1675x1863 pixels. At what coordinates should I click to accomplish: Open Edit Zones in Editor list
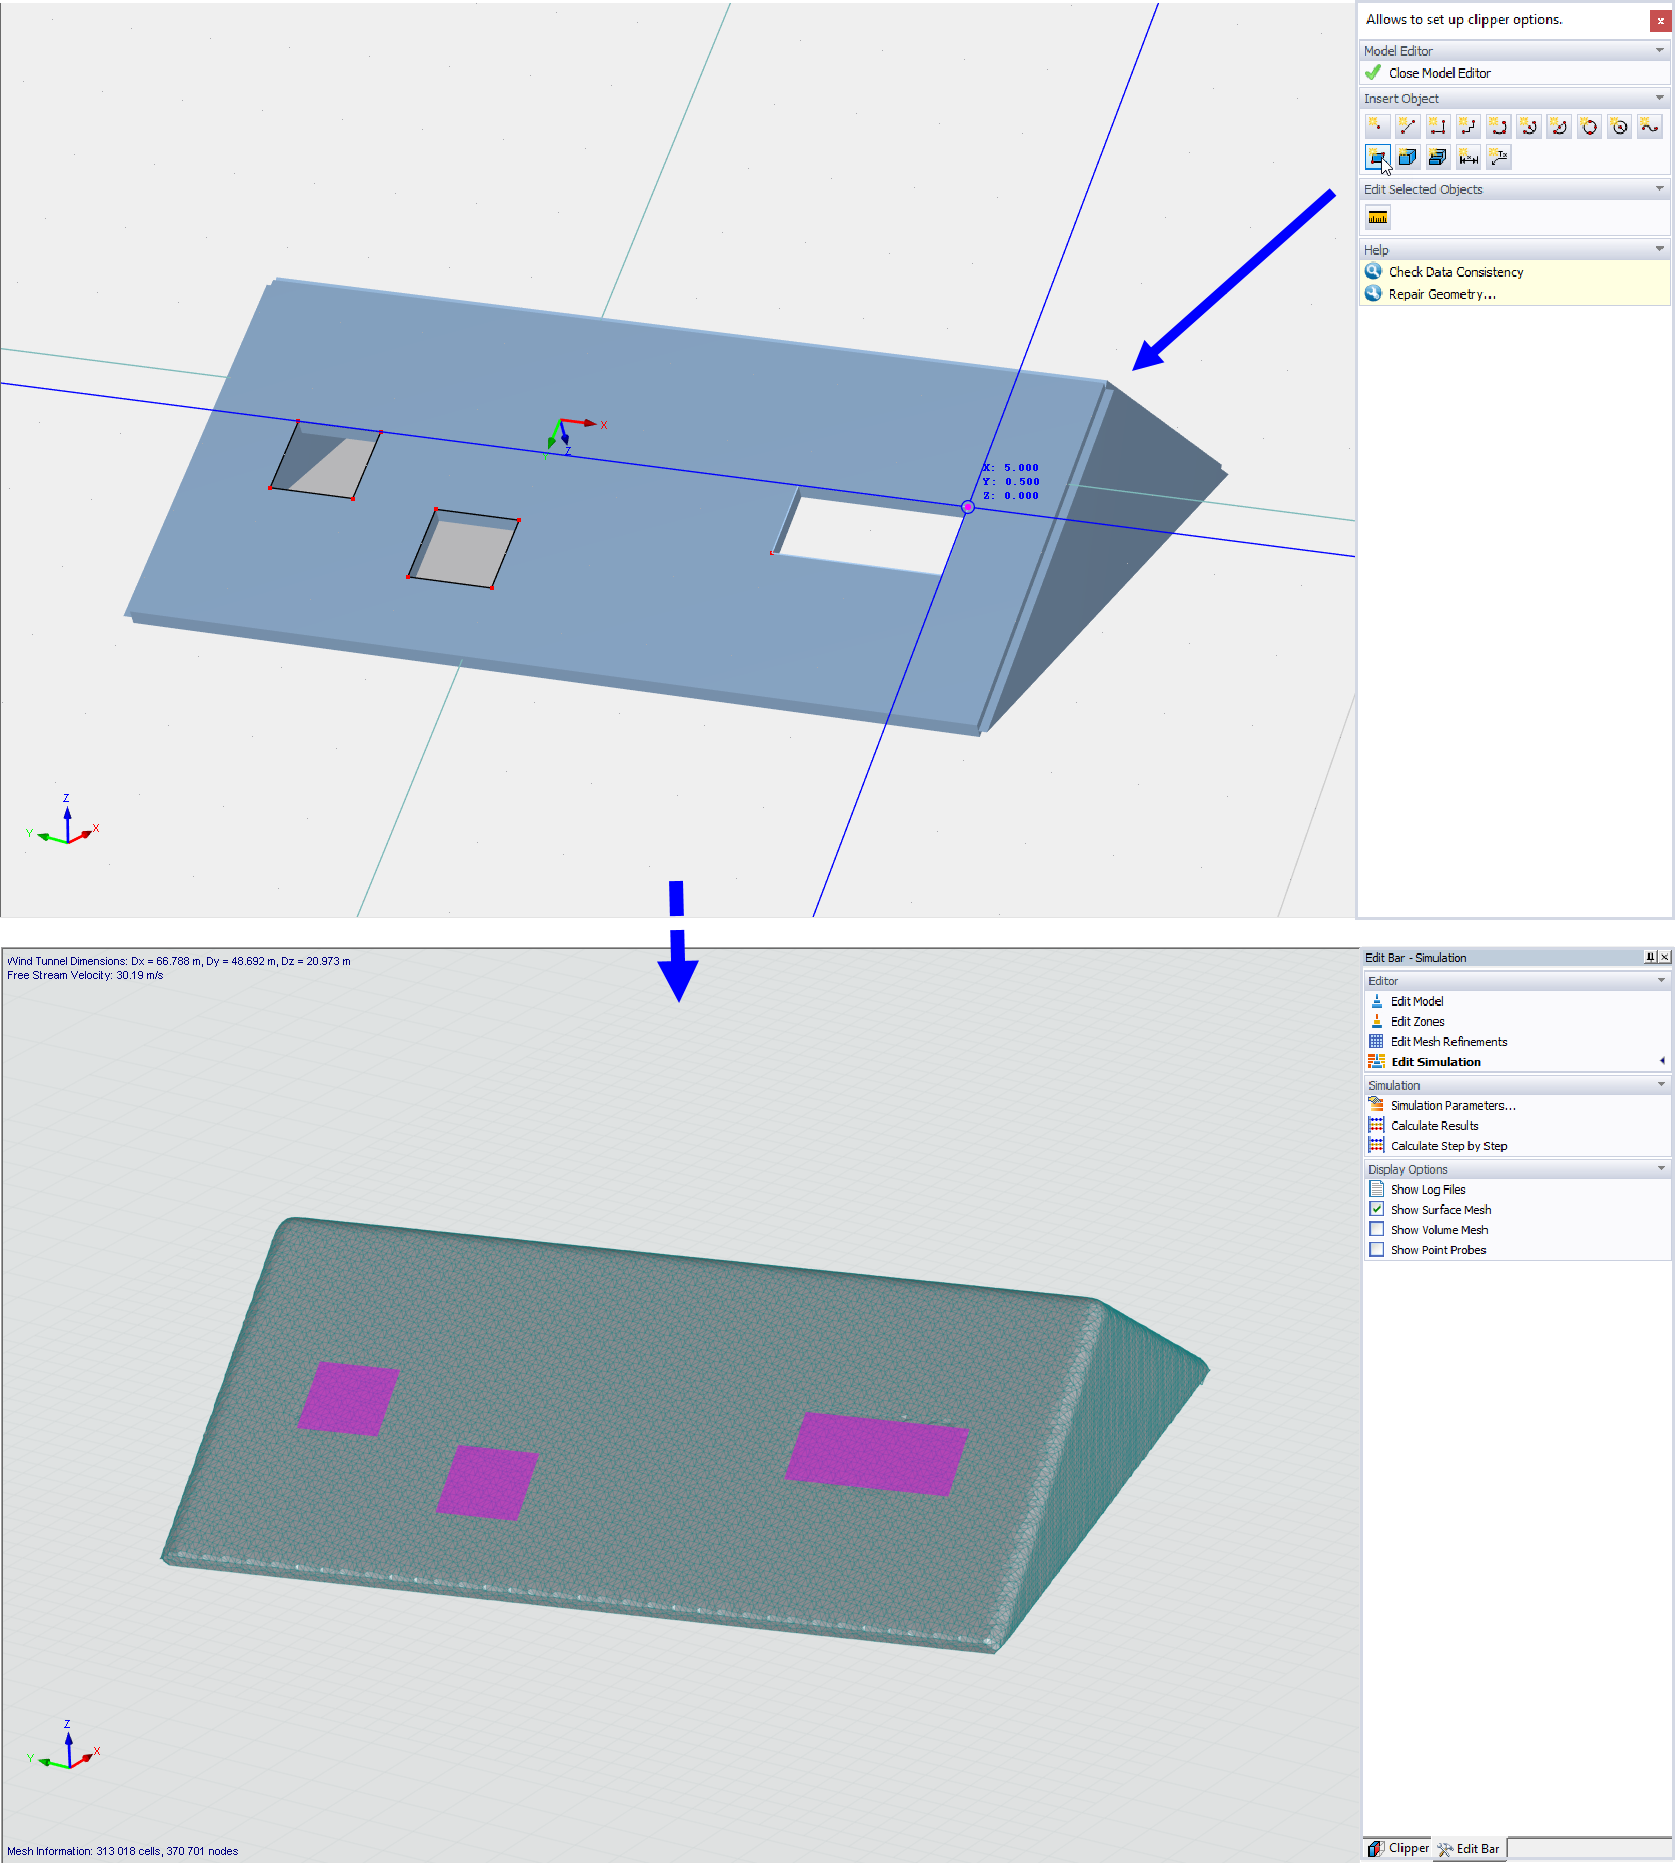1417,1021
